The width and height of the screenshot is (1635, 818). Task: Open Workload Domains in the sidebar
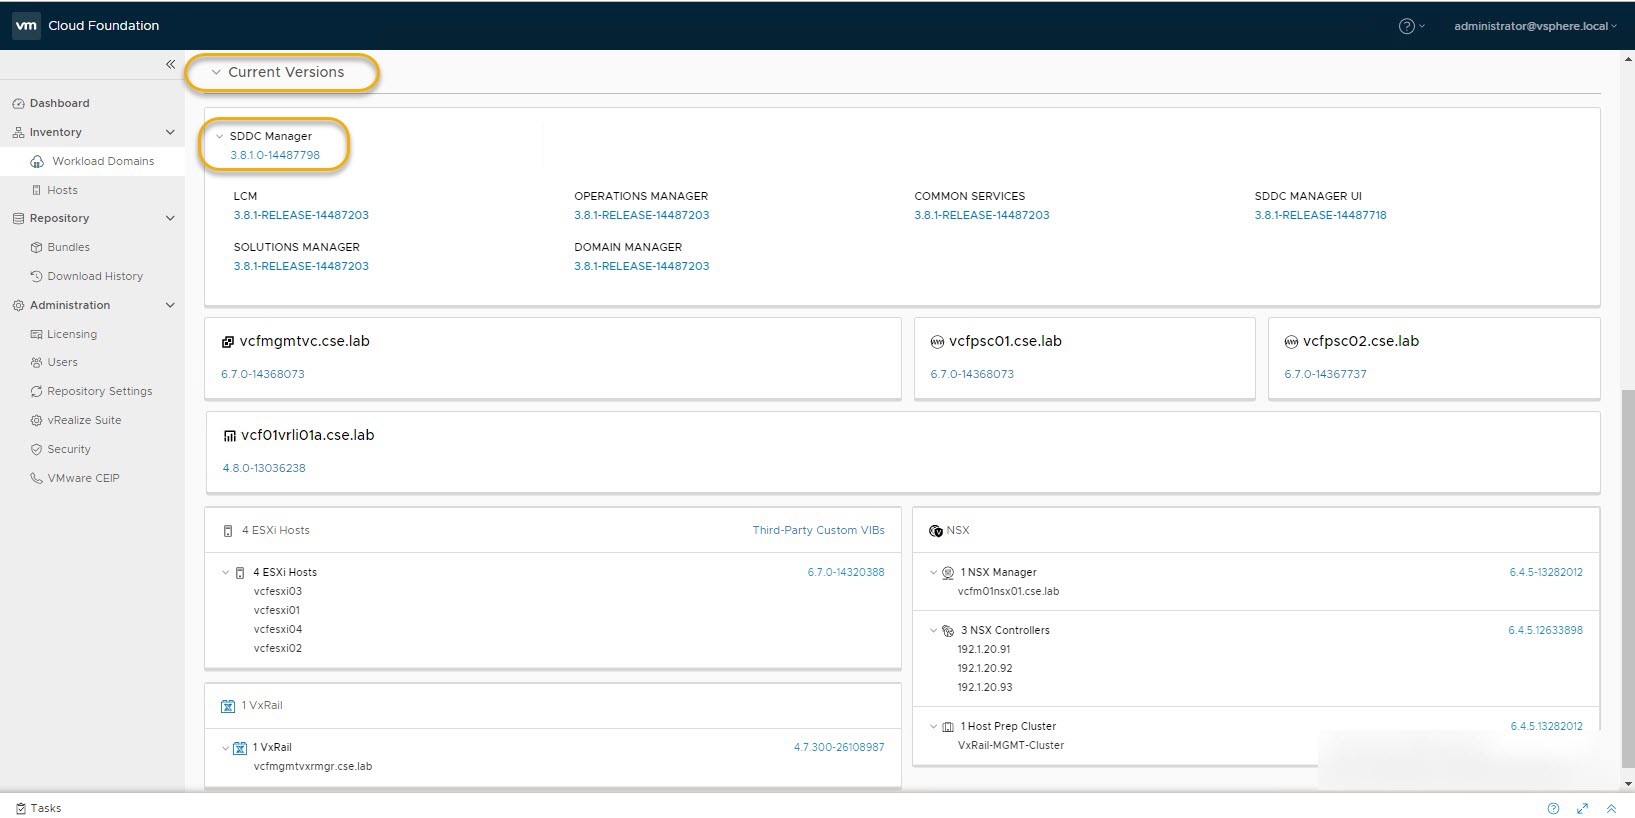pyautogui.click(x=103, y=161)
